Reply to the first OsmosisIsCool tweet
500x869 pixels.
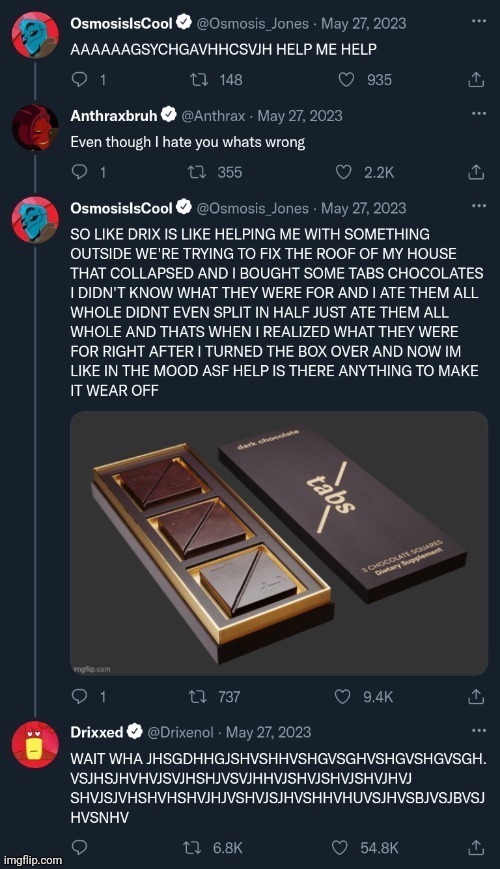coord(80,80)
